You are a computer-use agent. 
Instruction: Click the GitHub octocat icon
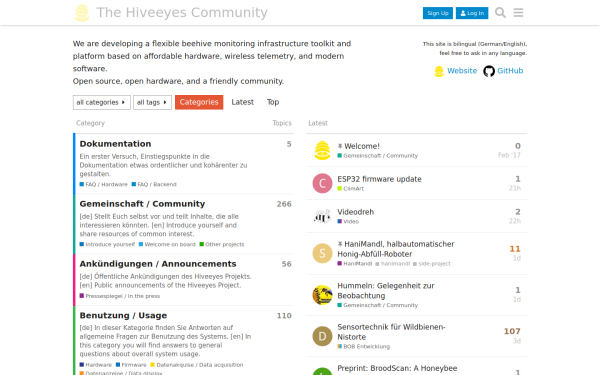point(489,71)
